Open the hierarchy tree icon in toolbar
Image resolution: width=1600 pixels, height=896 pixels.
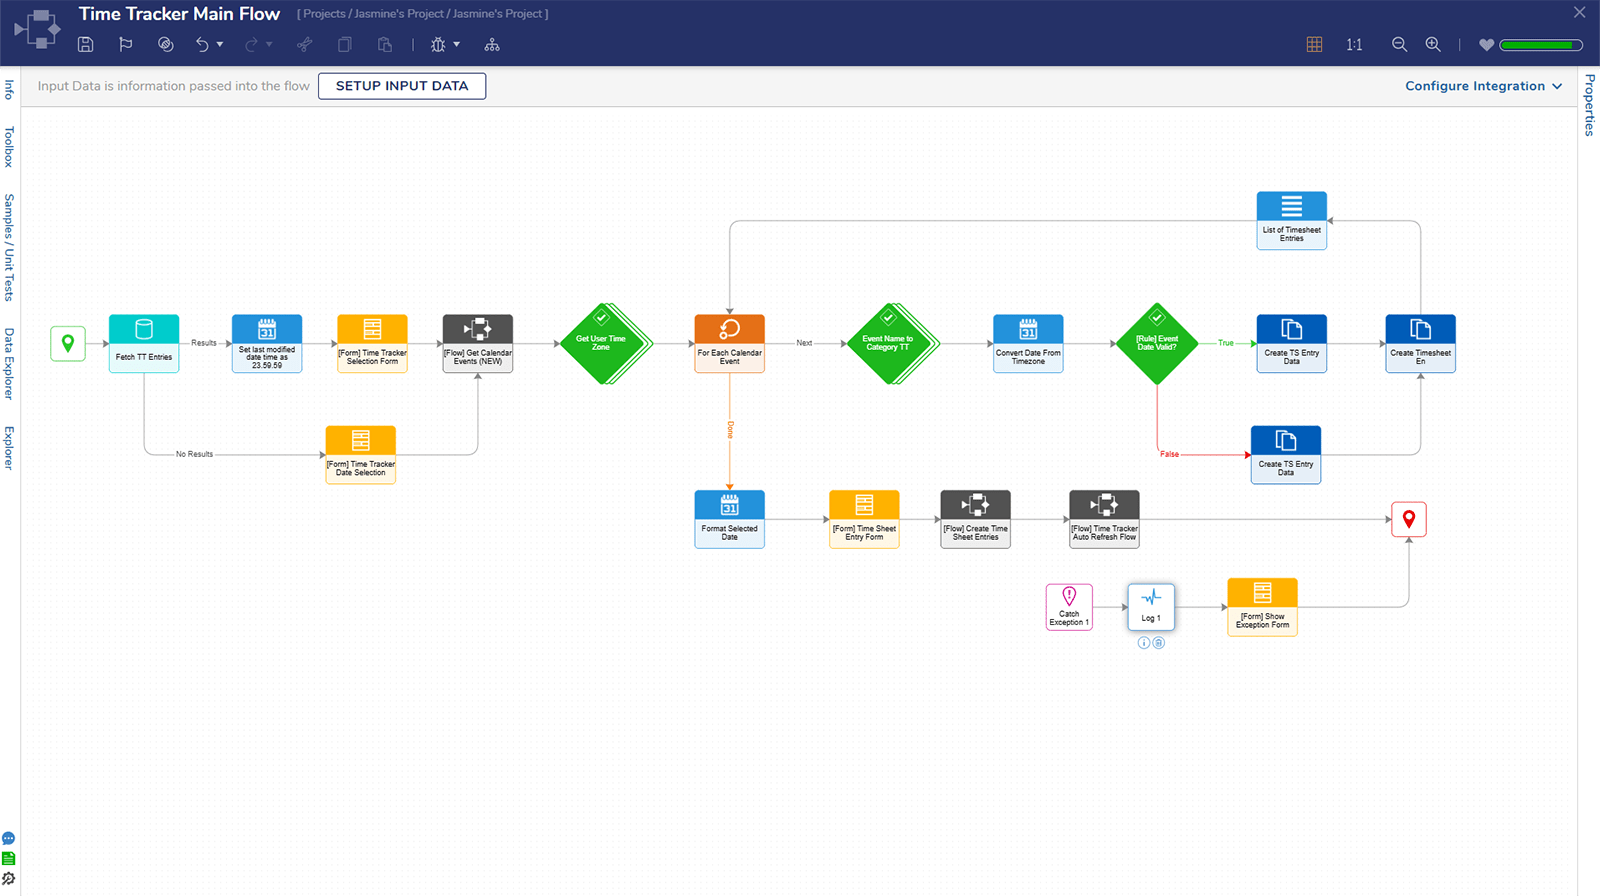tap(492, 45)
